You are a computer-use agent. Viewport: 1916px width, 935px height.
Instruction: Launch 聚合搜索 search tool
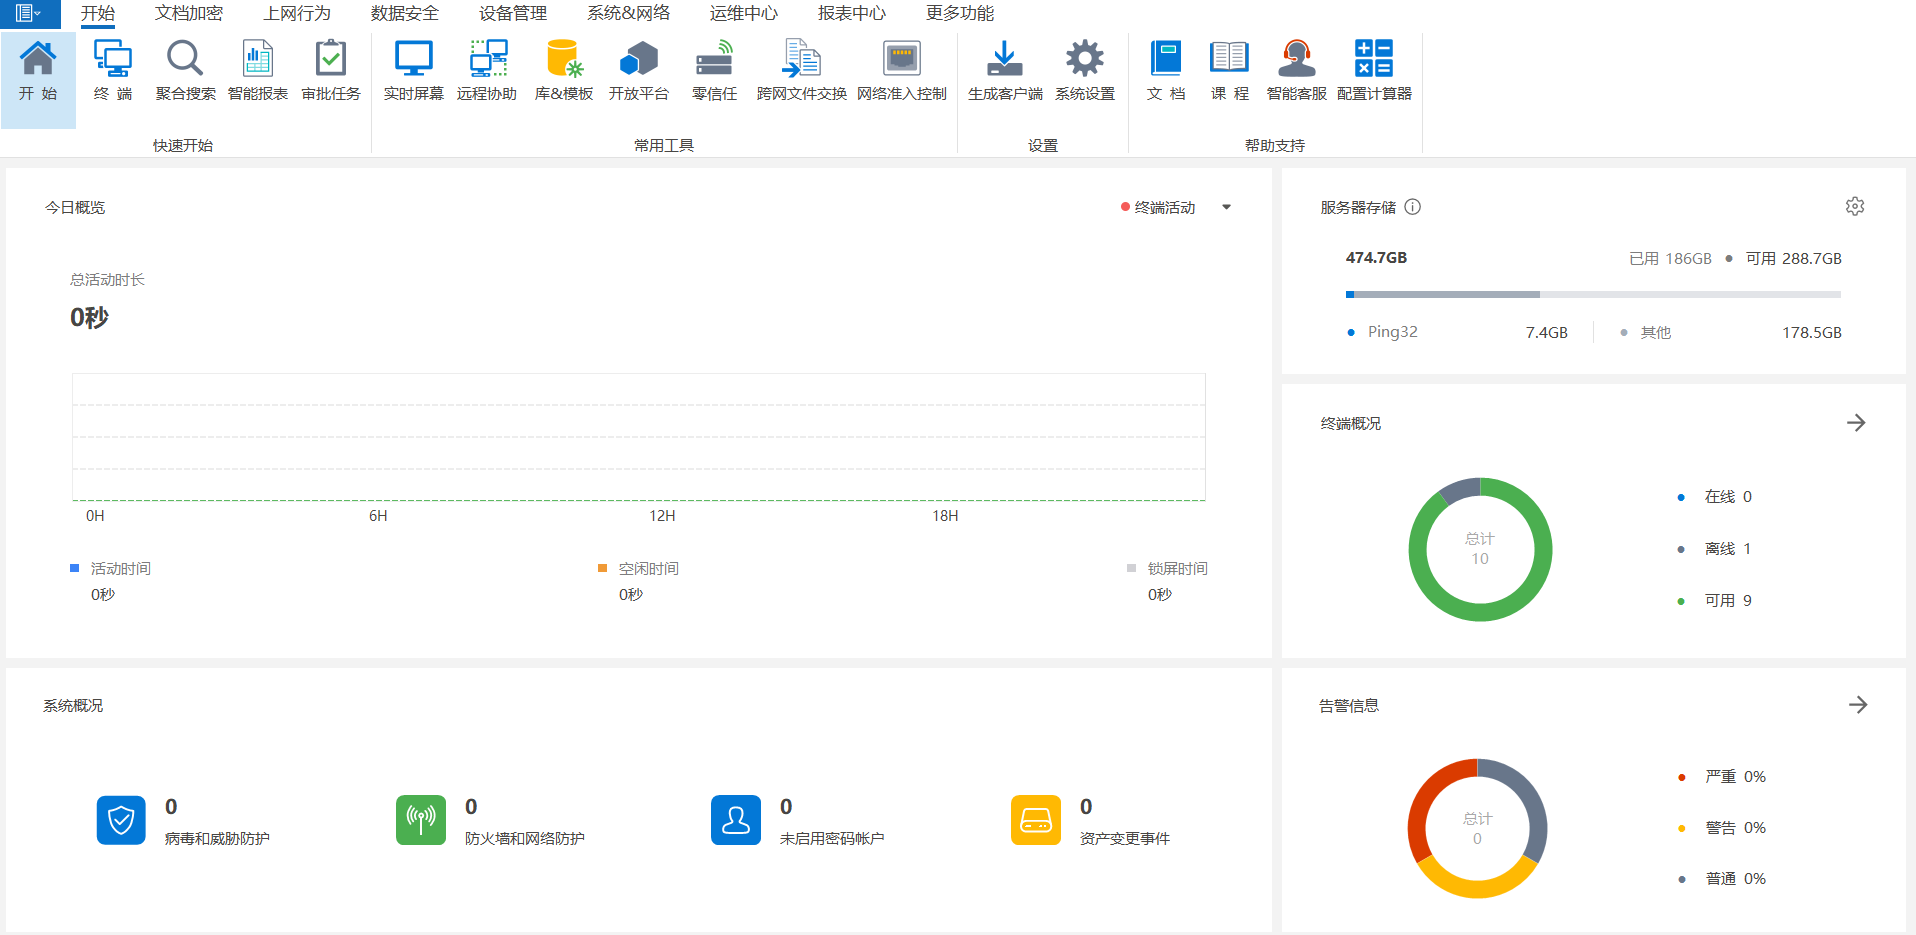click(x=185, y=60)
